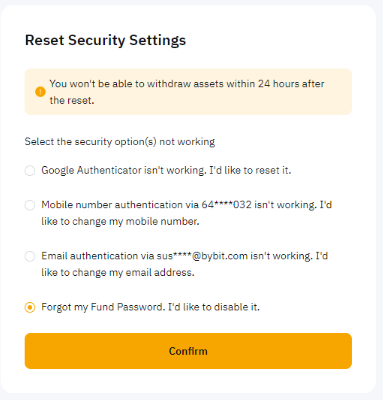This screenshot has width=383, height=400.
Task: Toggle the Forgot my Fund Password radio
Action: tap(30, 307)
